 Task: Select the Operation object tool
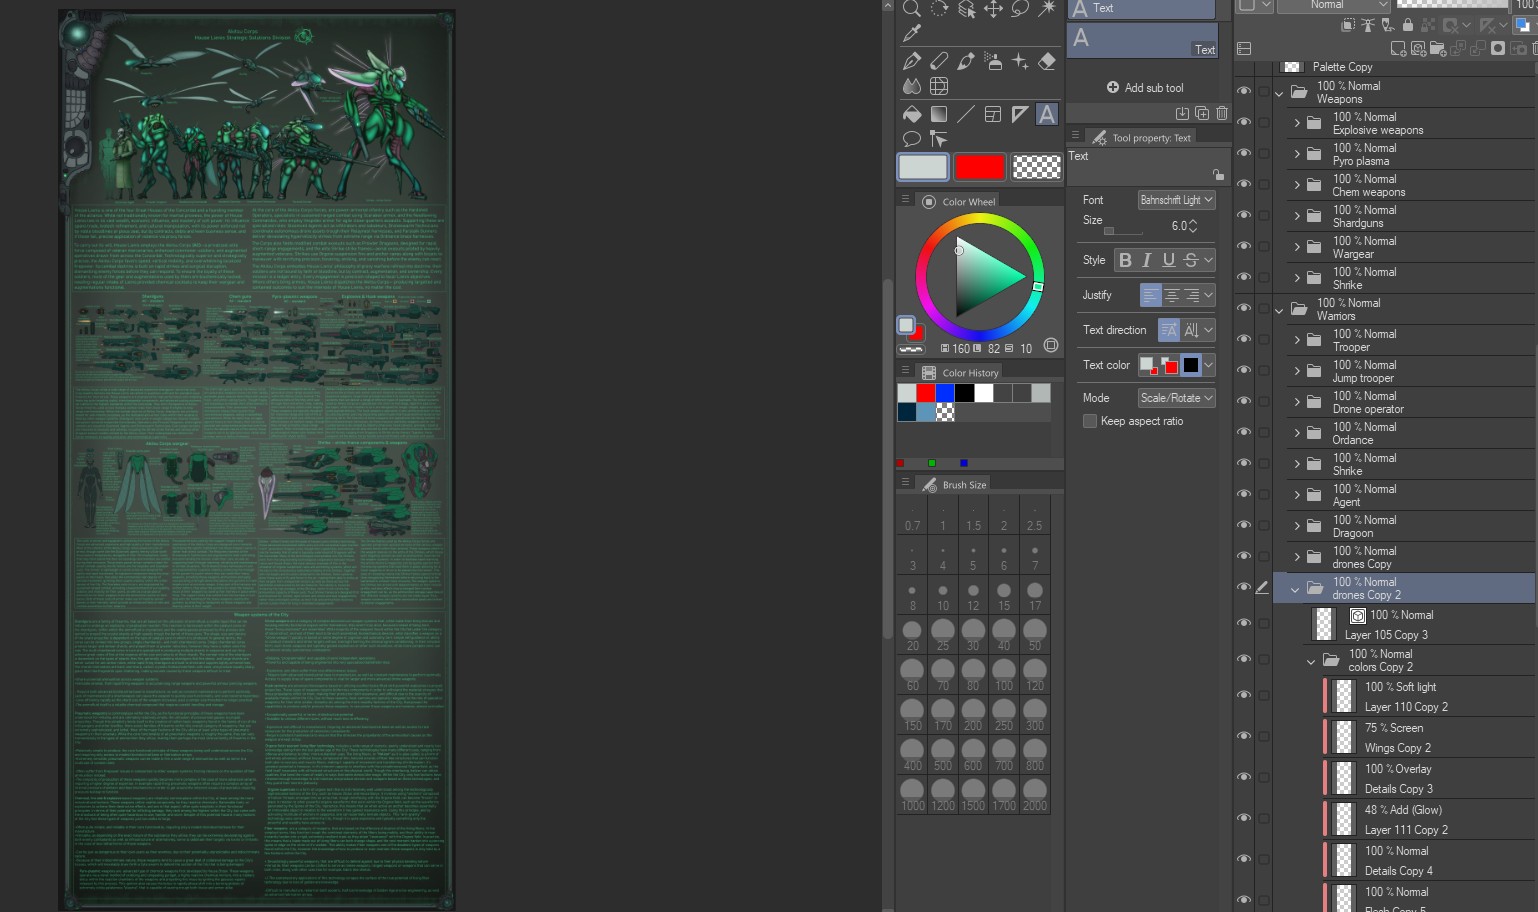[966, 9]
